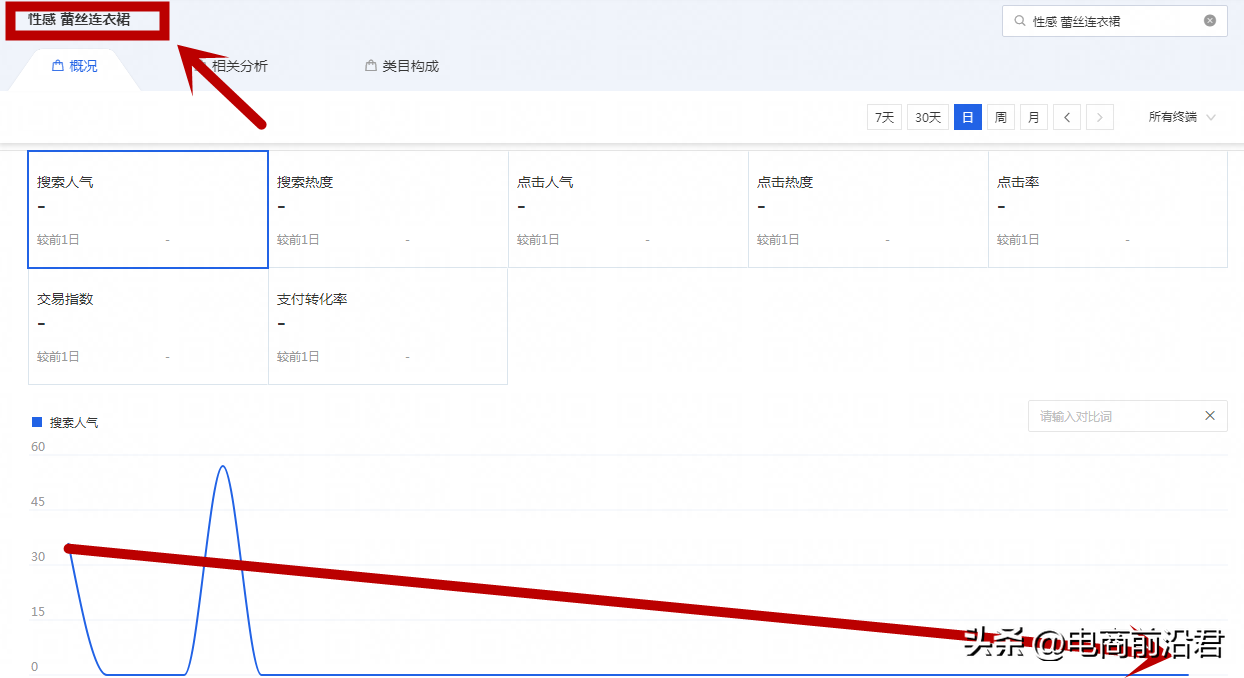
Task: Clear the compare-word input with the X icon
Action: pos(1210,416)
